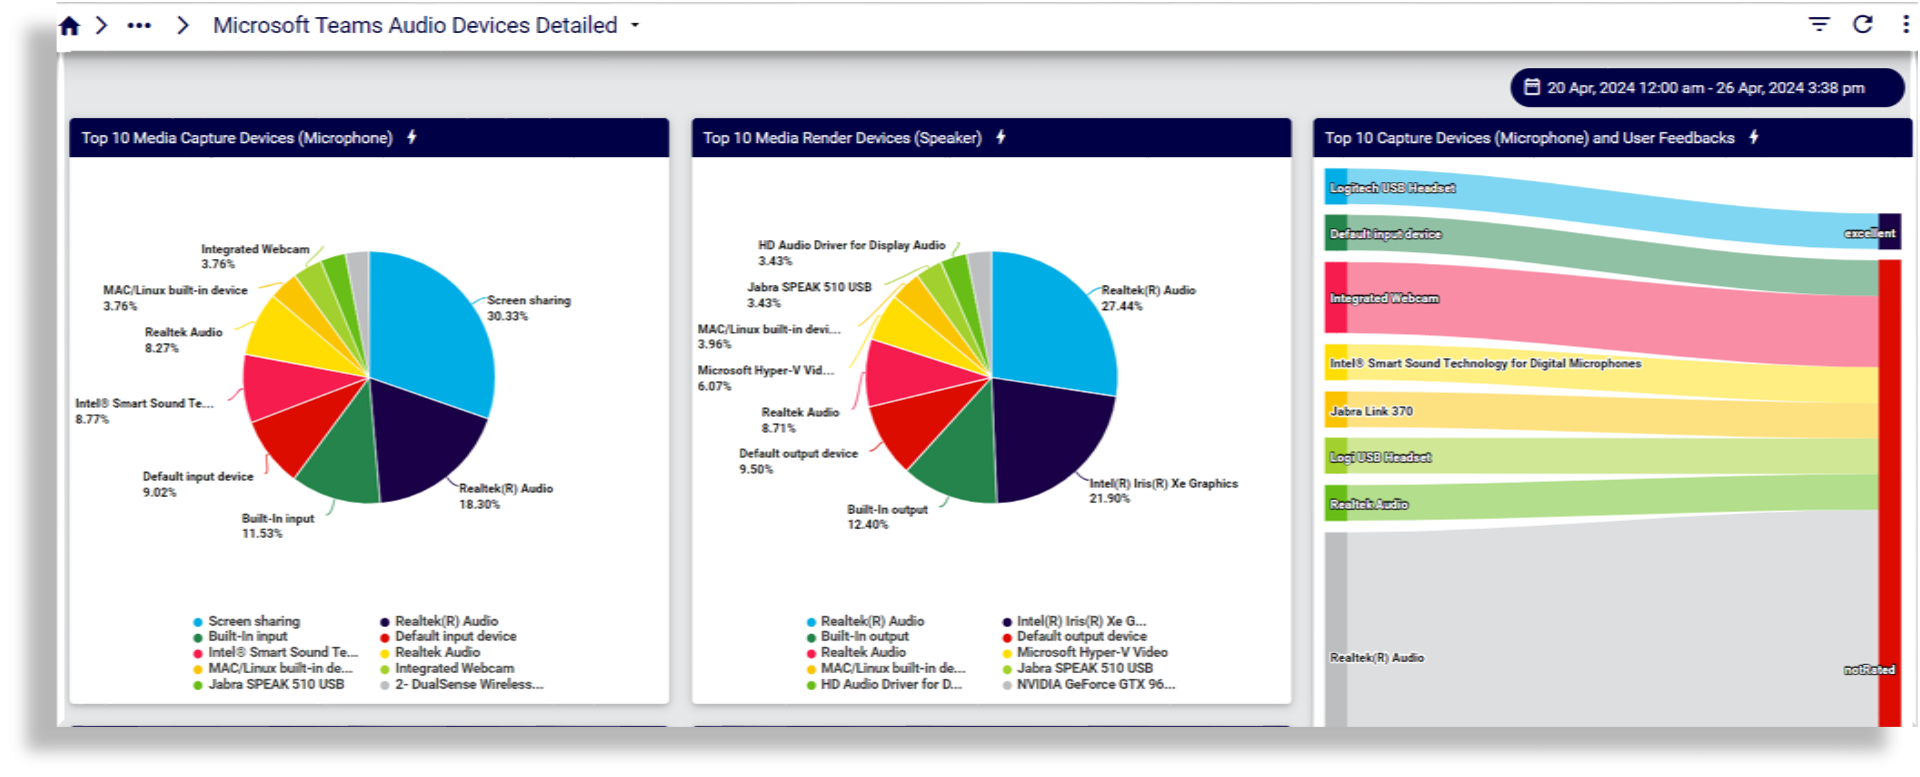The image size is (1920, 777).
Task: Click the HD Audio Driver for Display Audio label
Action: pos(851,252)
